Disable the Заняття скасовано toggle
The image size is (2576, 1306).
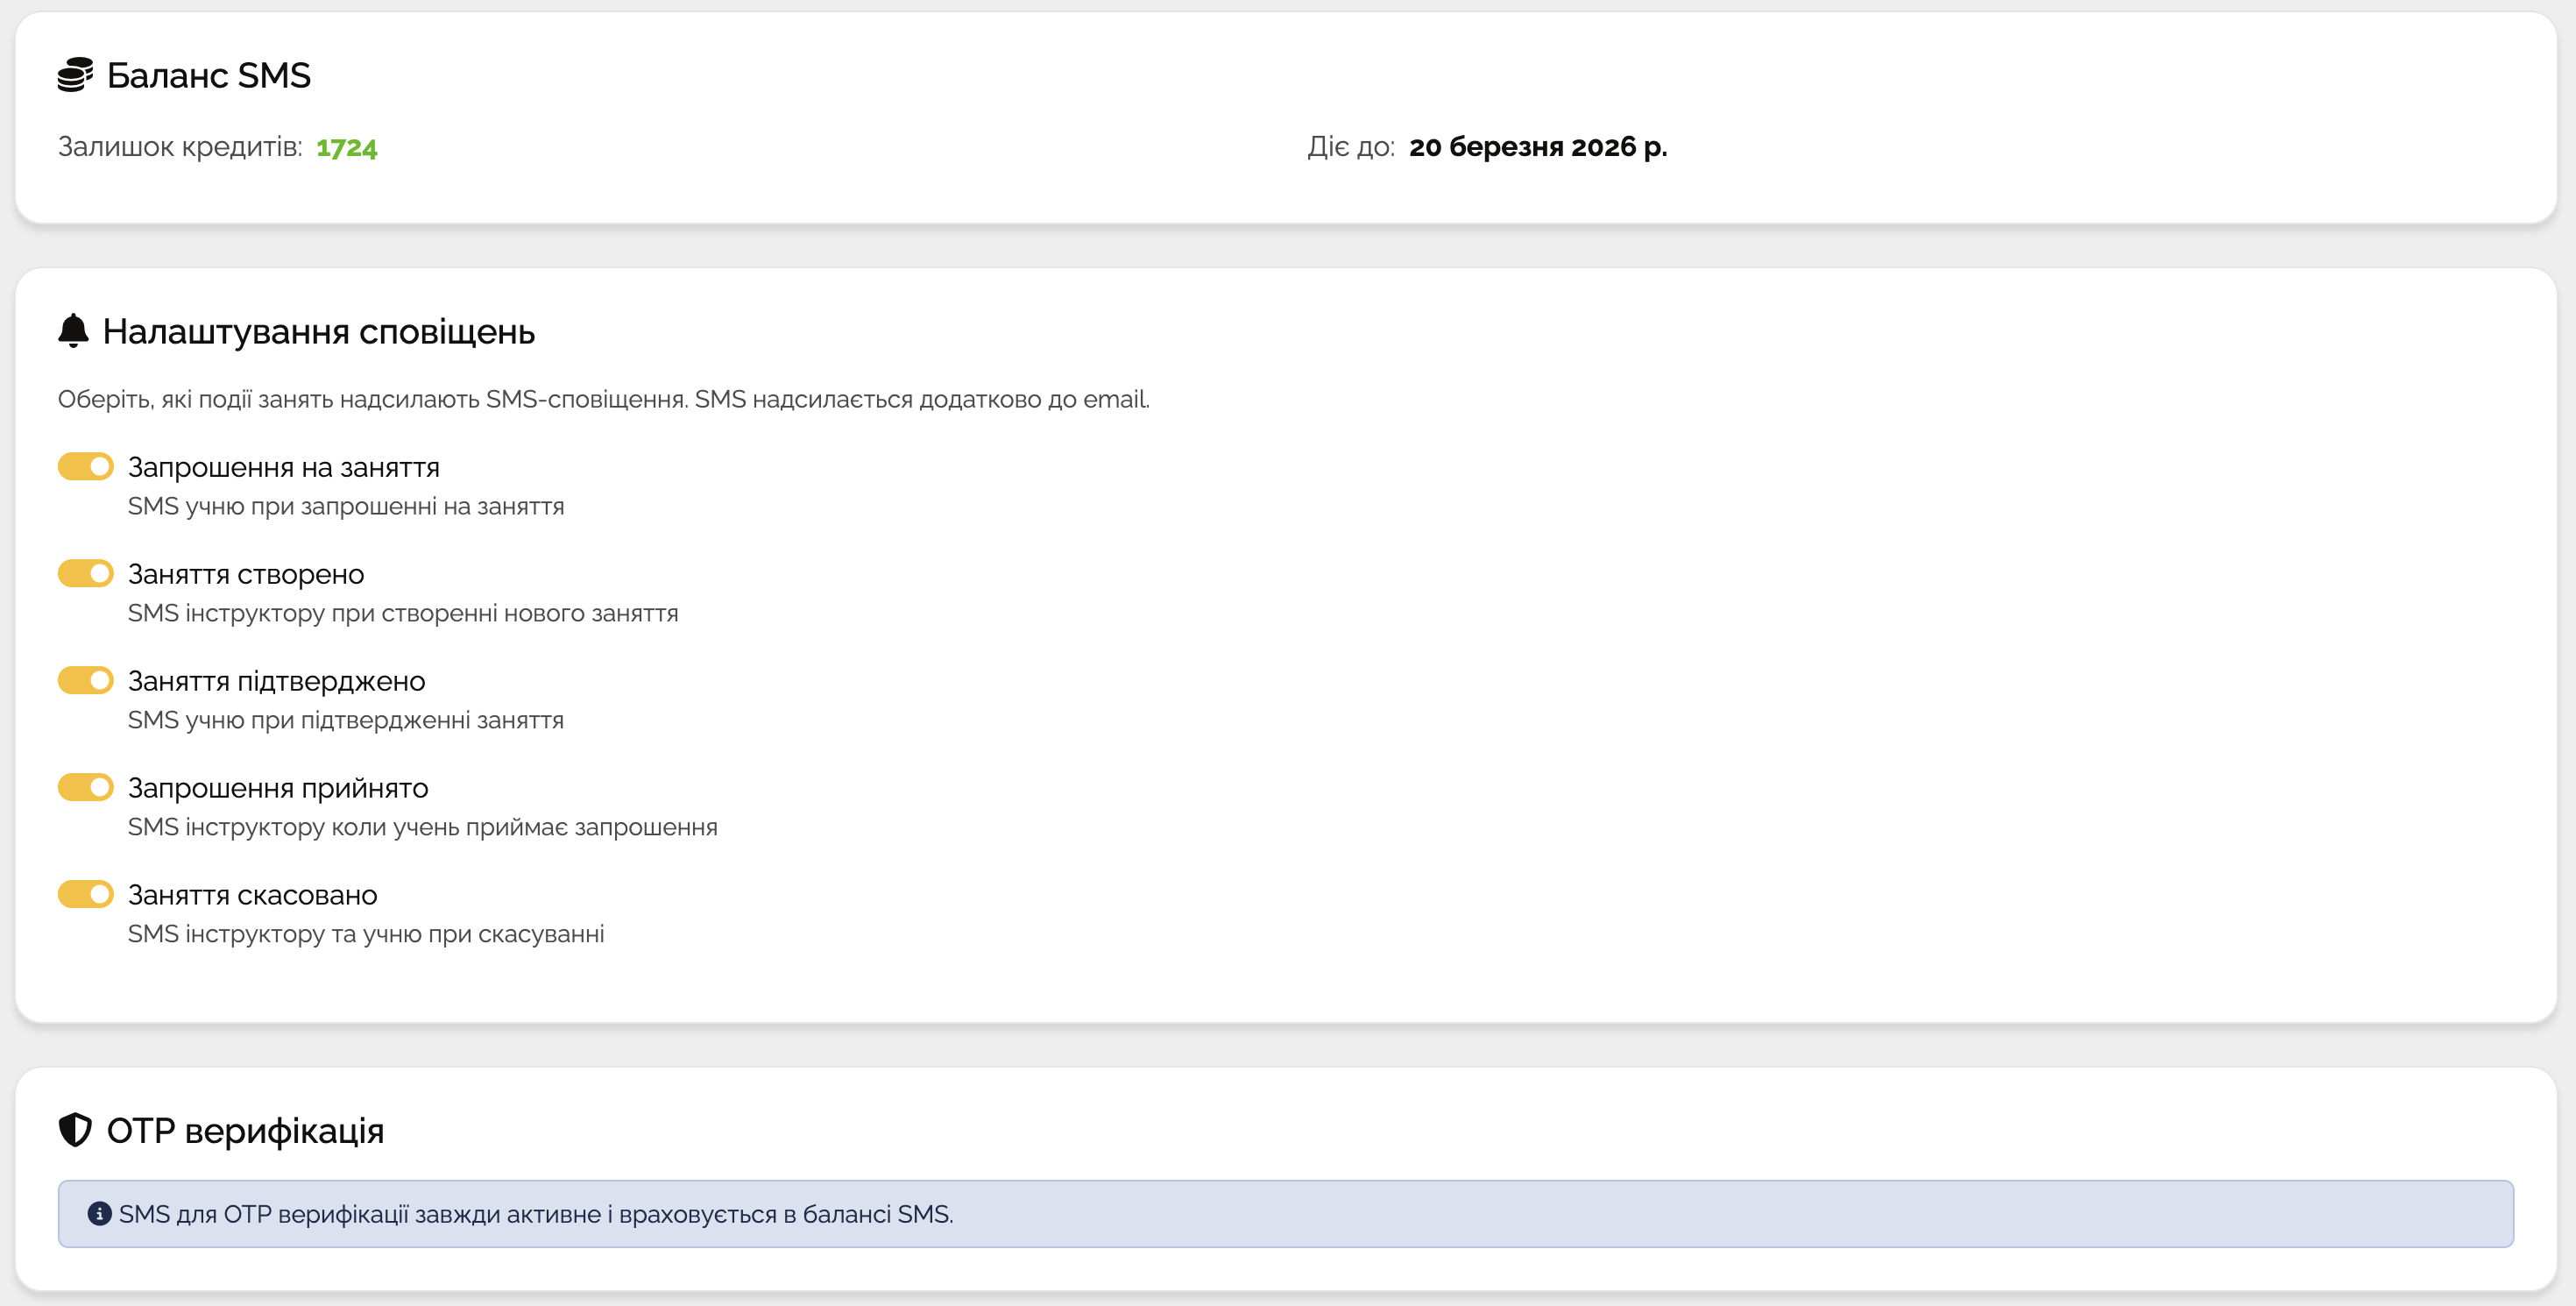pos(86,895)
